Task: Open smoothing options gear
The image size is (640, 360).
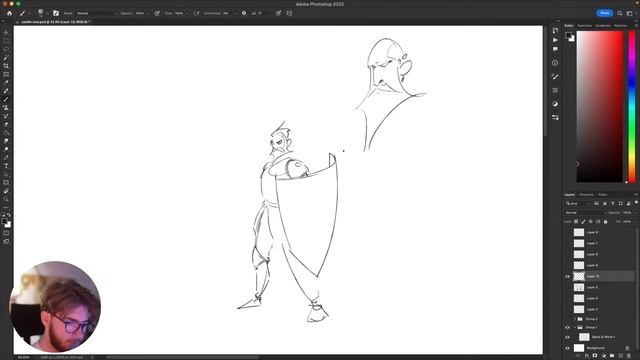Action: (244, 13)
